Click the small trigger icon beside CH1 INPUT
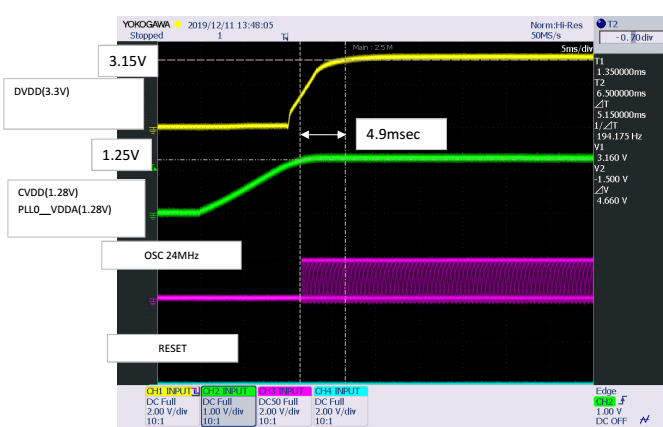This screenshot has height=427, width=663. point(195,391)
